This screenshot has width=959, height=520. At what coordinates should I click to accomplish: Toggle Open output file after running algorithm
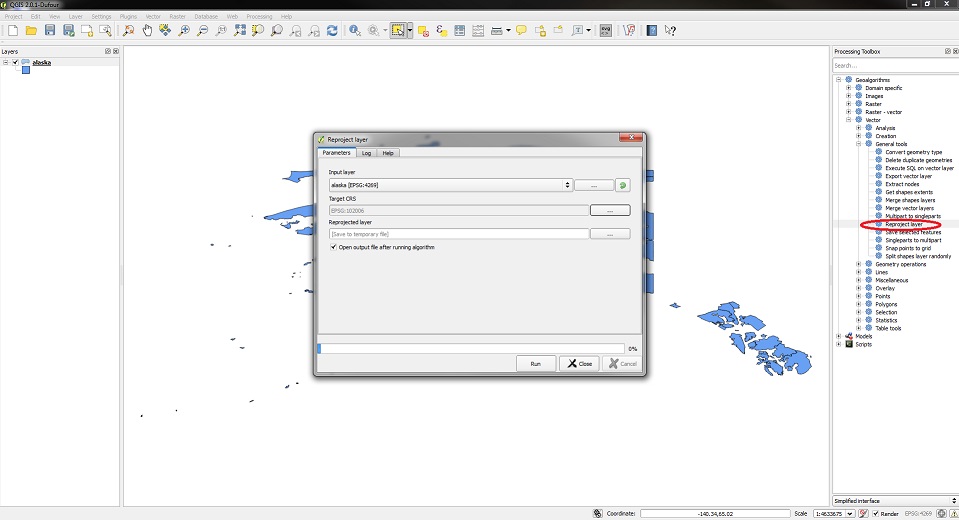tap(333, 247)
